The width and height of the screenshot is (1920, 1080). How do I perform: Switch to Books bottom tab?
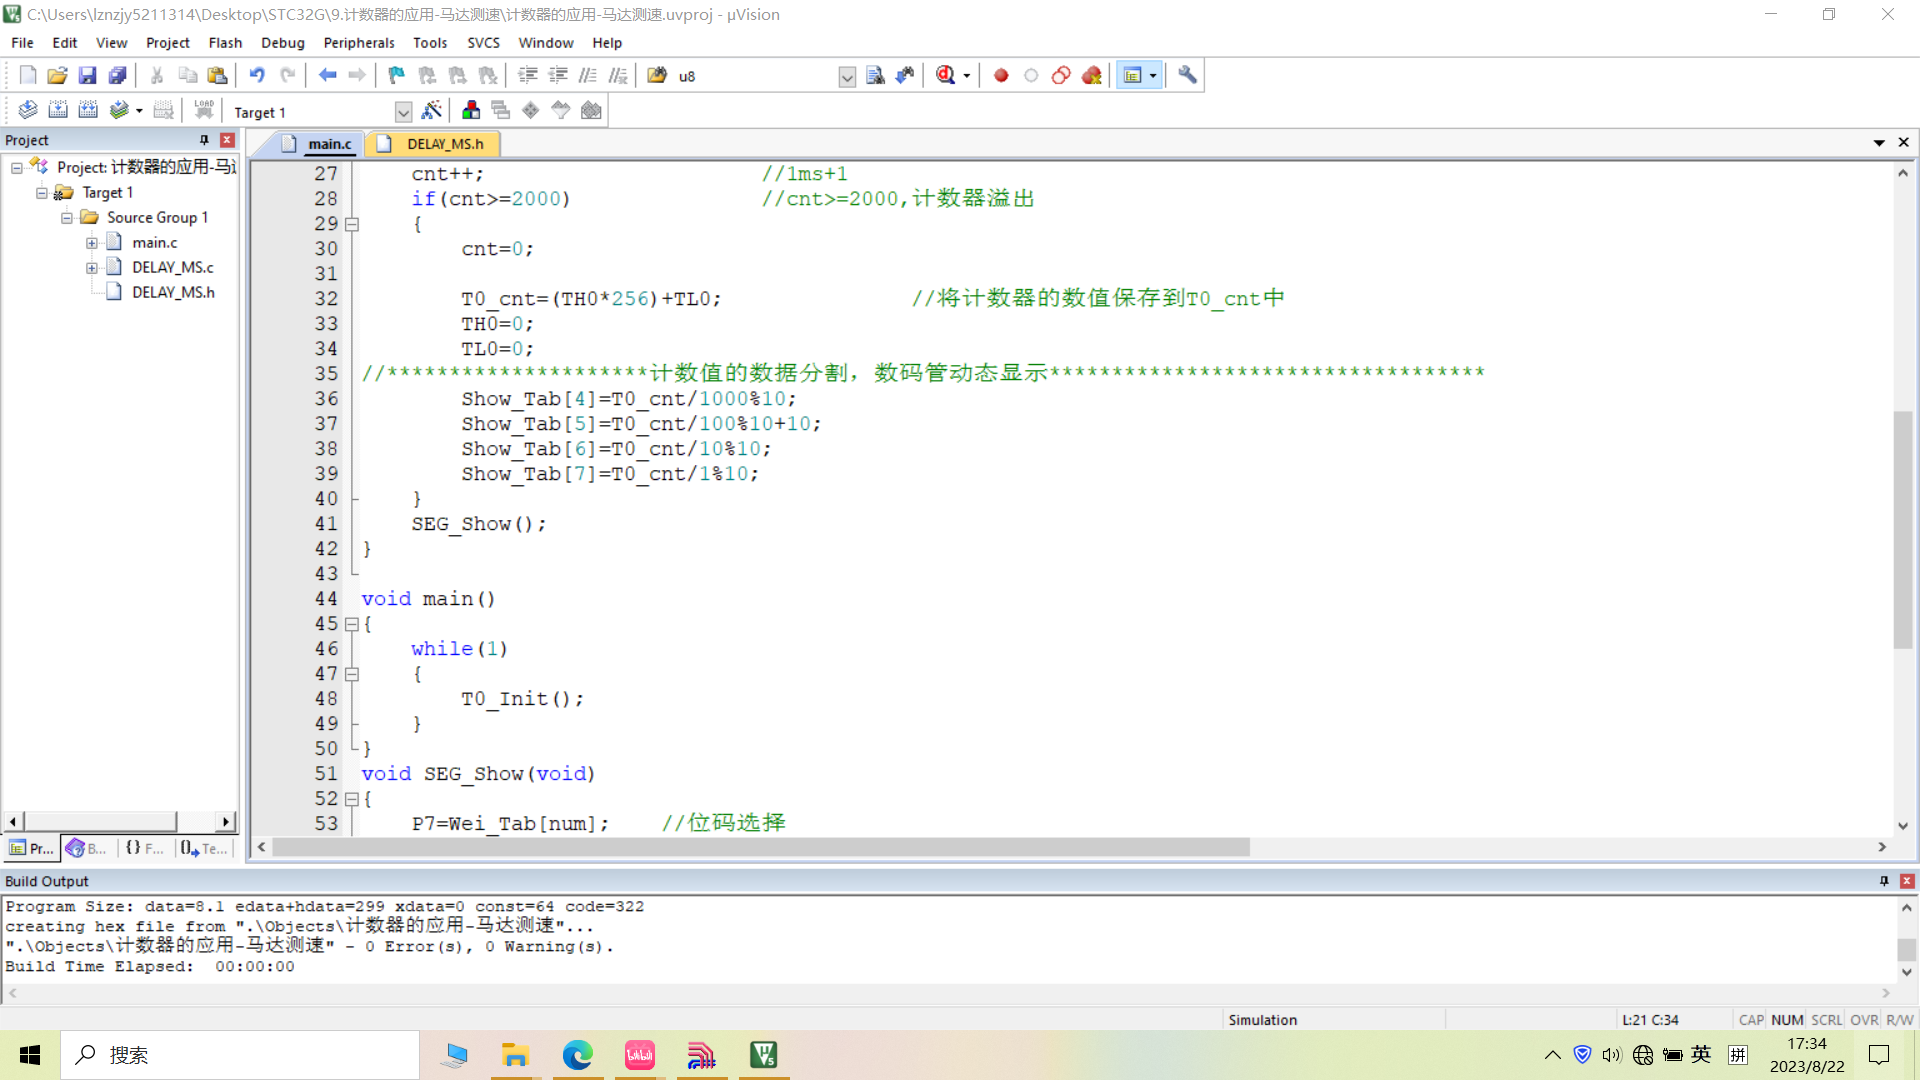click(86, 848)
